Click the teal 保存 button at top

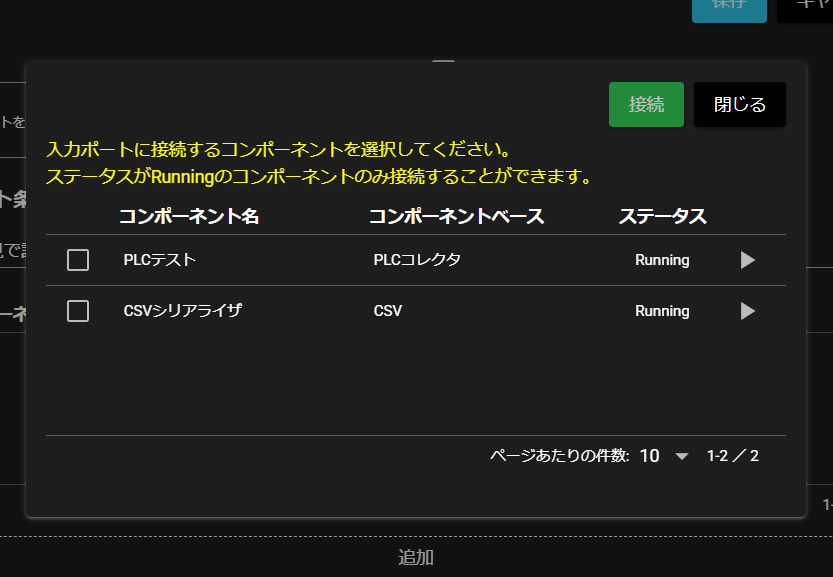pos(729,8)
